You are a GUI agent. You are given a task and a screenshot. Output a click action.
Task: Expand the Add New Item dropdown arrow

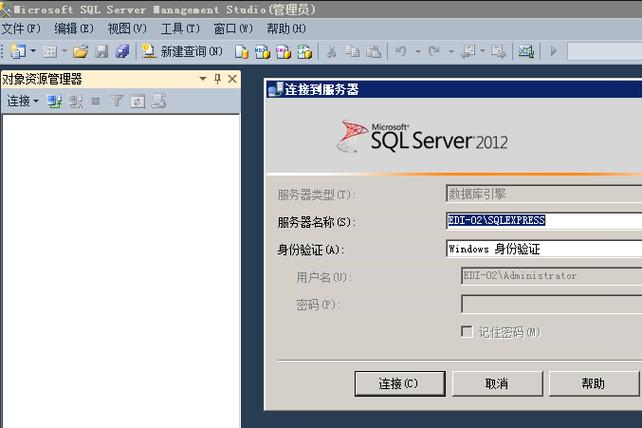point(64,51)
